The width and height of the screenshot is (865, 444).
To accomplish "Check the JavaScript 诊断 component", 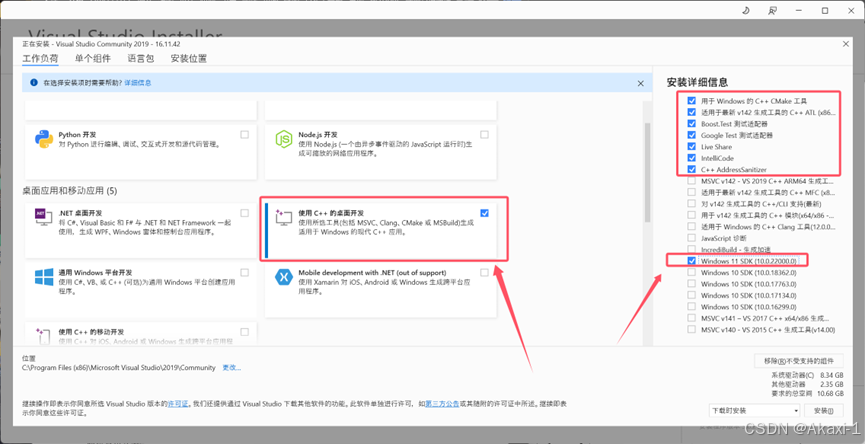I will click(692, 238).
